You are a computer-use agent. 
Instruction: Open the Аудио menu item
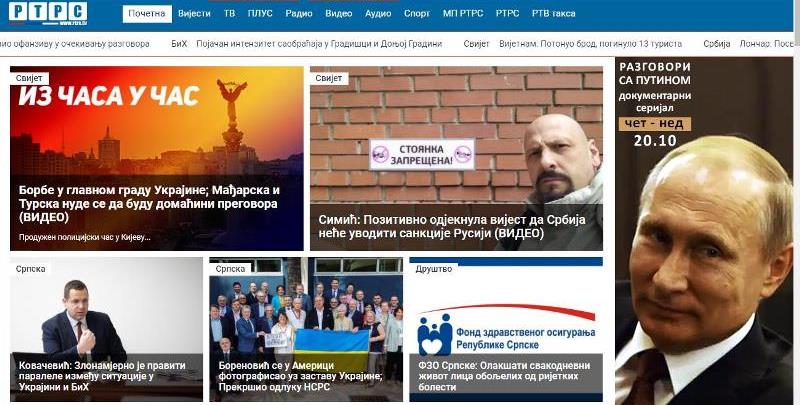[x=378, y=14]
